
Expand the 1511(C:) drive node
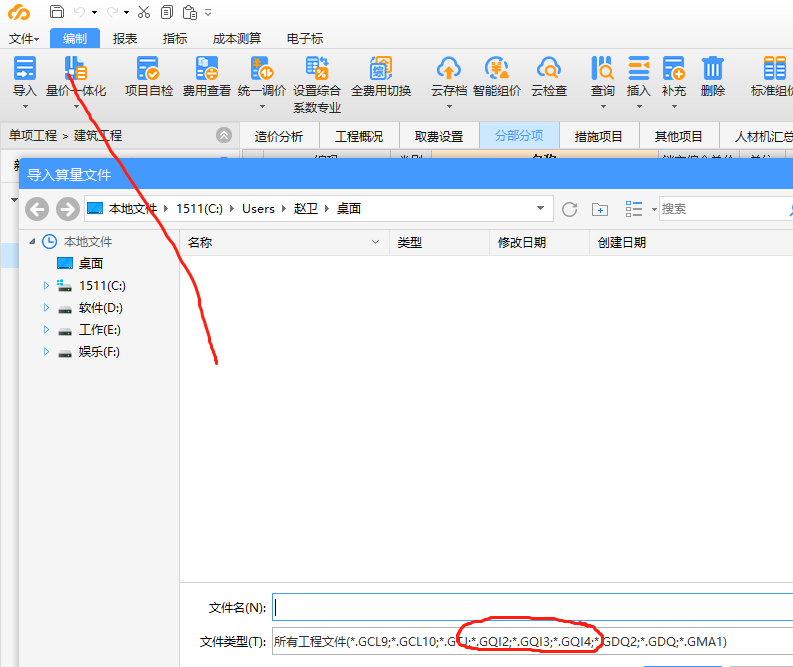[46, 286]
